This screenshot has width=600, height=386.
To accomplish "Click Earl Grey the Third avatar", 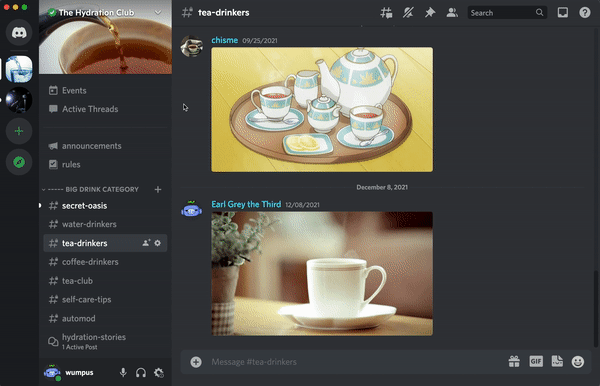I will [x=191, y=210].
